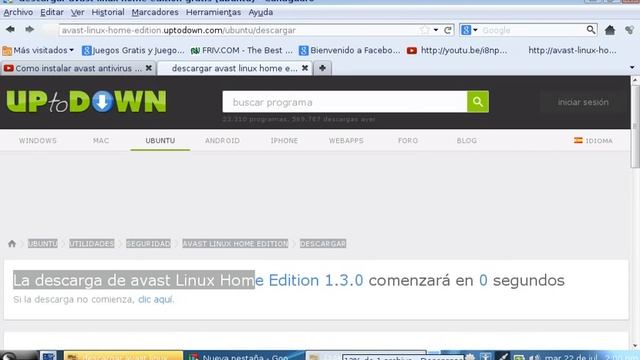This screenshot has width=640, height=360.
Task: Bookmark this page with the star icon
Action: pos(425,30)
